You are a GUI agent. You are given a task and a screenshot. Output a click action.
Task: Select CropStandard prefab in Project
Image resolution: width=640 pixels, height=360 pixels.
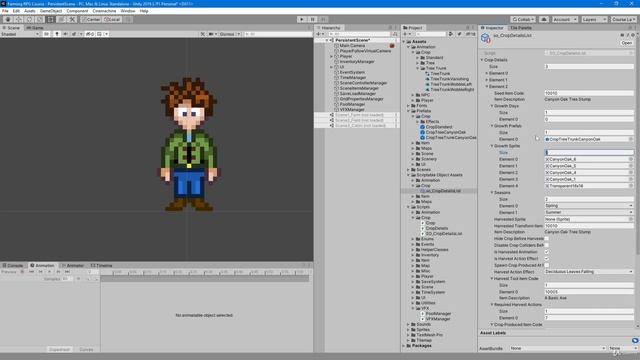439,127
